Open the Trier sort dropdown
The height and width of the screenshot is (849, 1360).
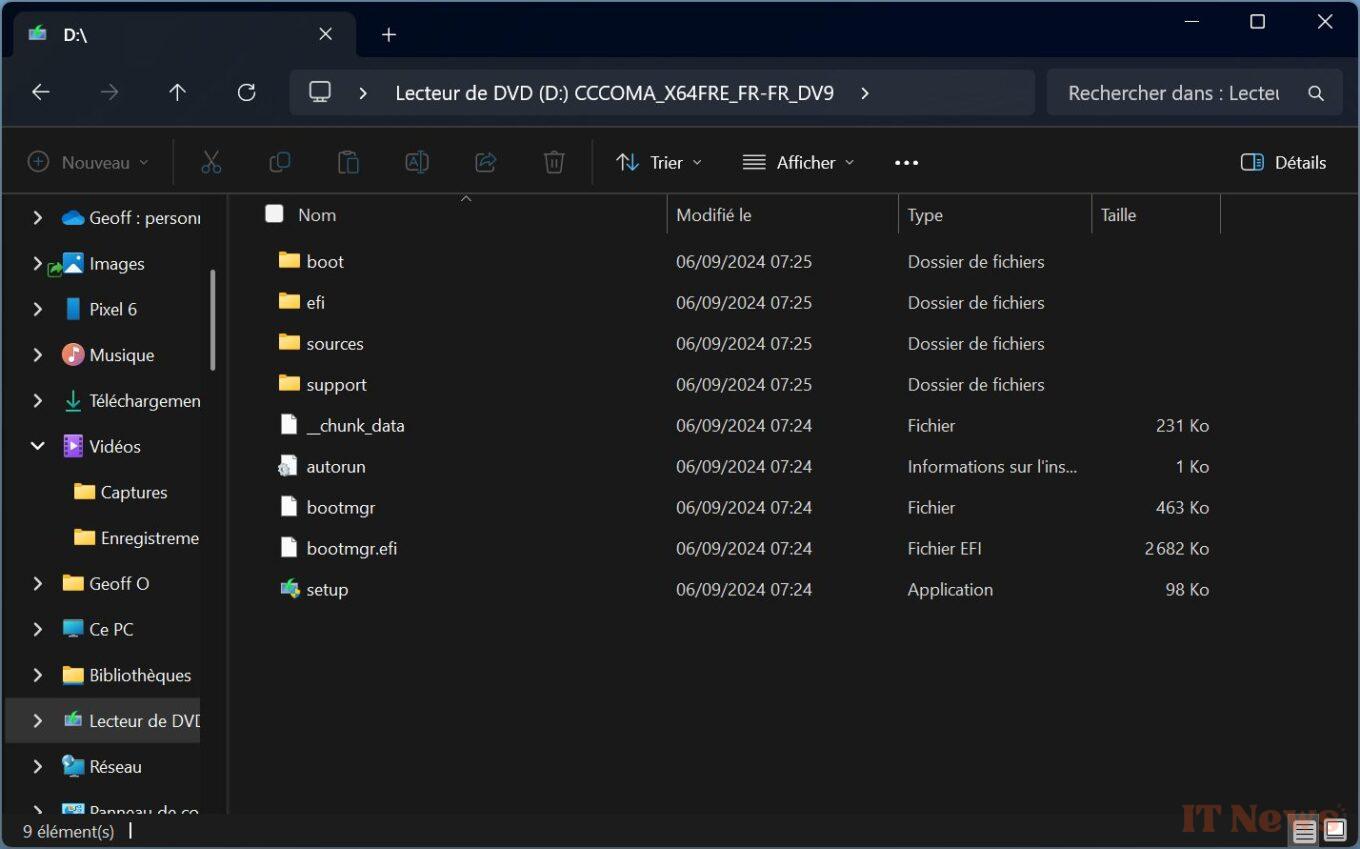[657, 162]
